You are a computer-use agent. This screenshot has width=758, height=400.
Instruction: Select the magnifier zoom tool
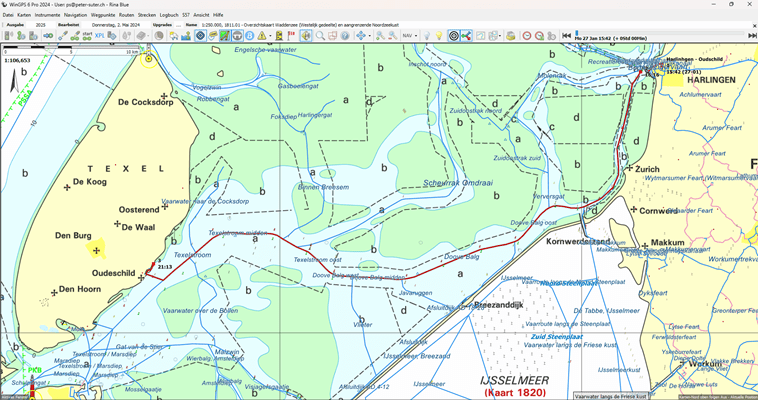tap(319, 36)
